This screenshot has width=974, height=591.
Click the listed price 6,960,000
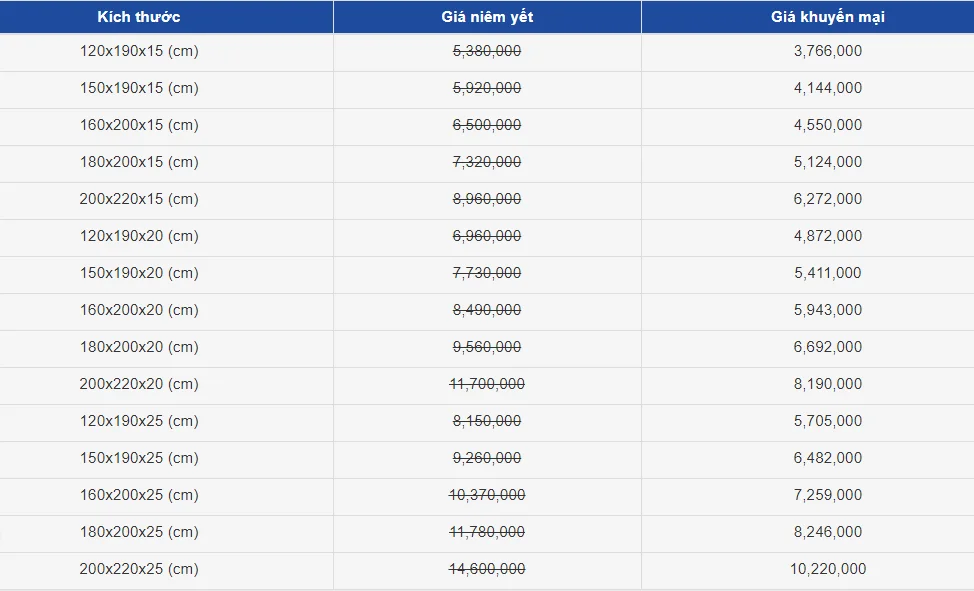click(487, 236)
